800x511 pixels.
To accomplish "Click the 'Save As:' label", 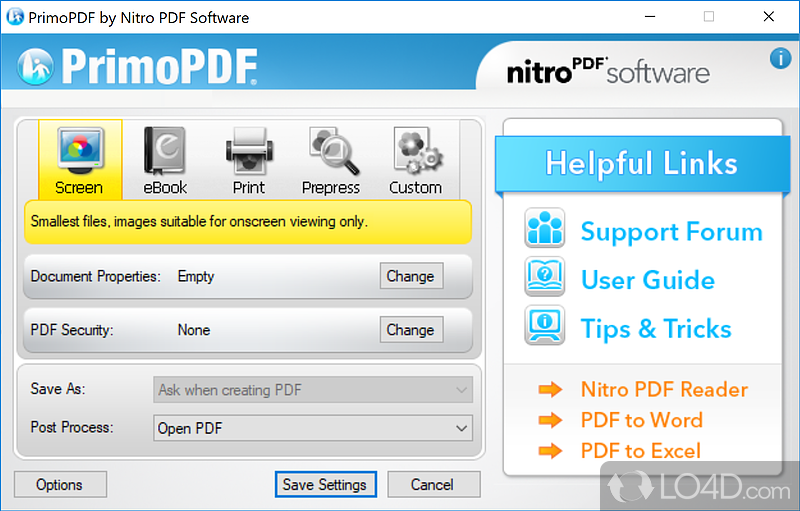I will click(58, 389).
